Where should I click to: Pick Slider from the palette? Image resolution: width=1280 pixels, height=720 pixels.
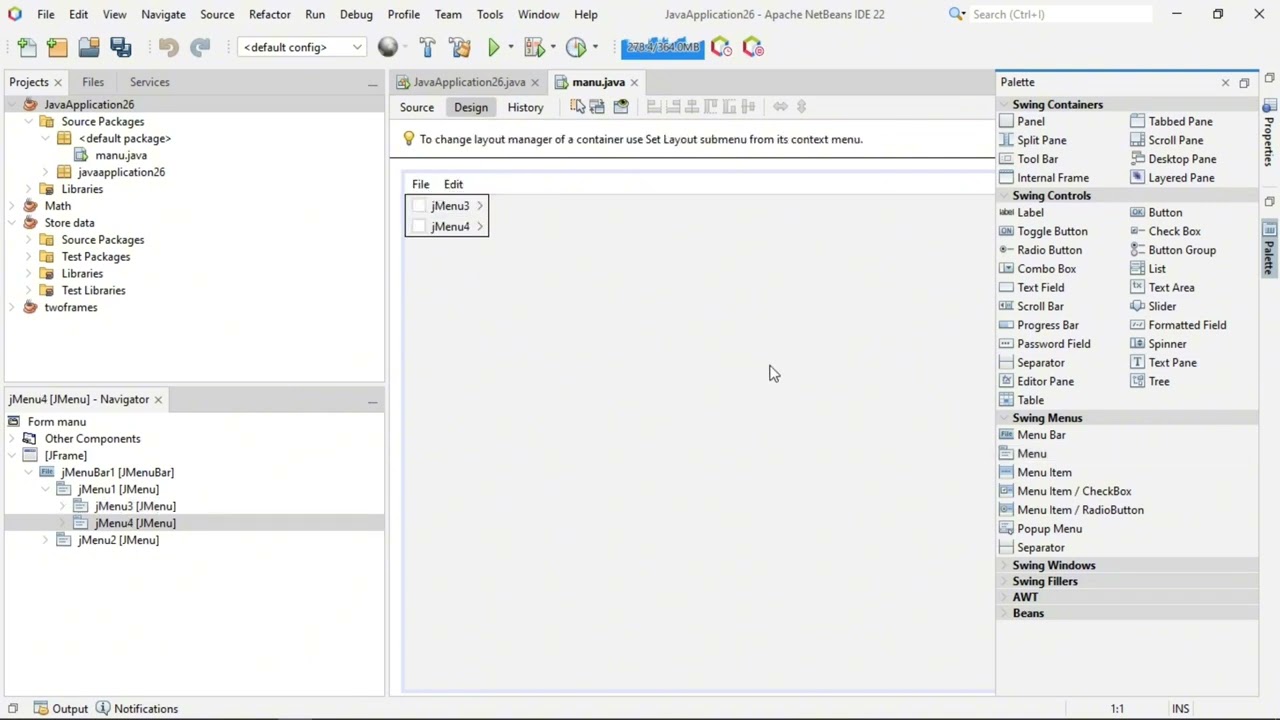1162,306
